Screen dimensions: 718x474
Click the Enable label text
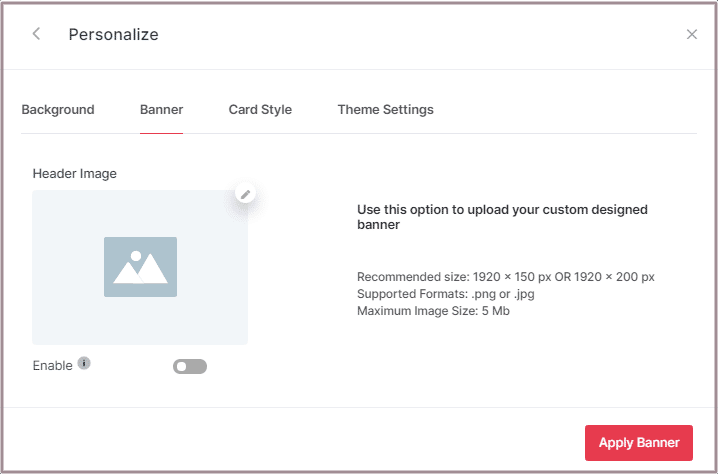52,366
